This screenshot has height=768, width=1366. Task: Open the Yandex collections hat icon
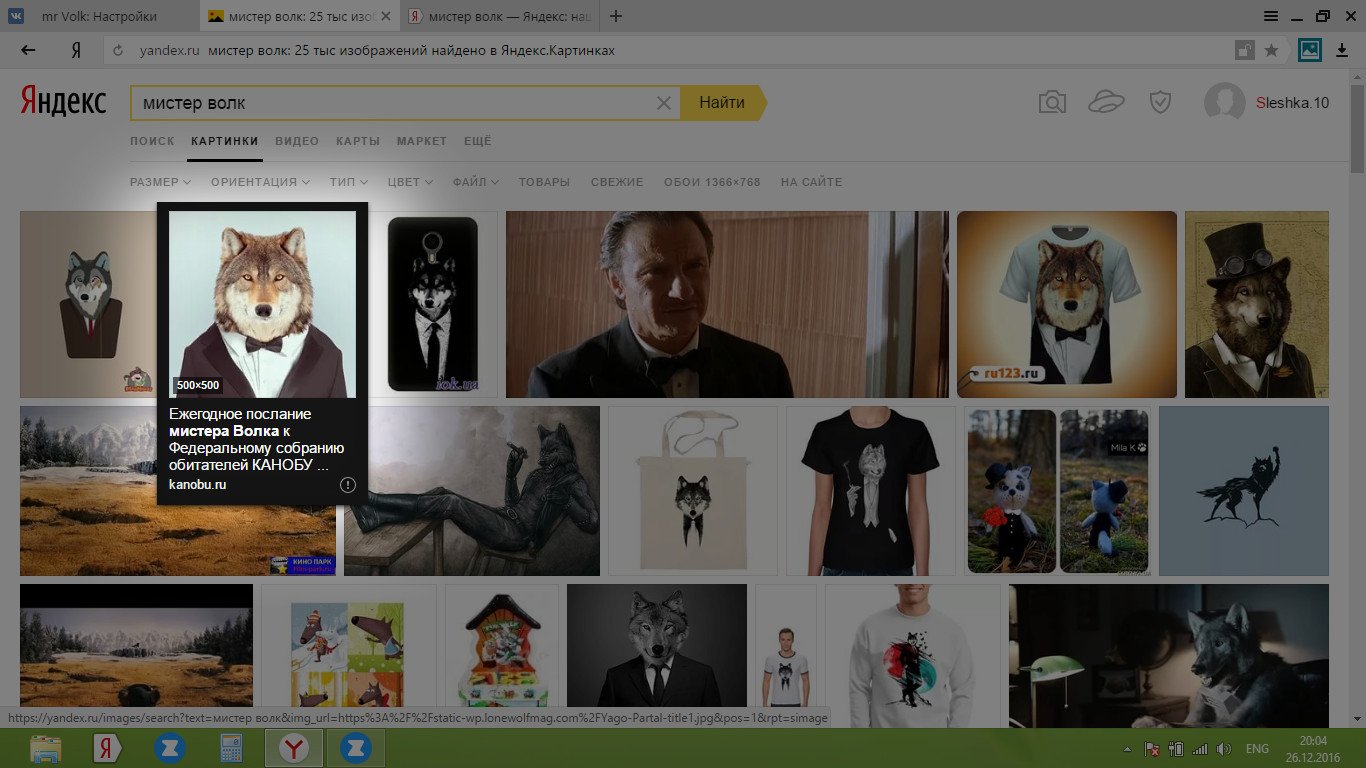(1106, 102)
